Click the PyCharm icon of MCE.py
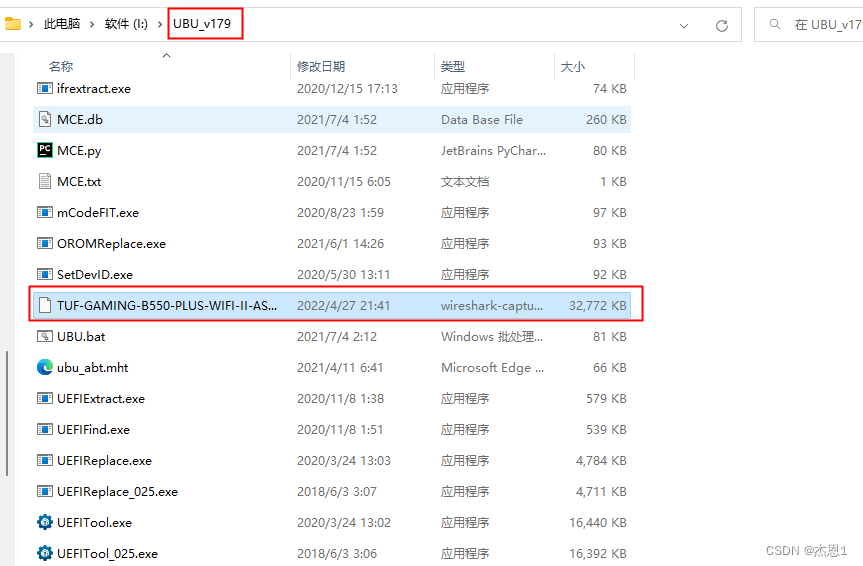 point(45,150)
